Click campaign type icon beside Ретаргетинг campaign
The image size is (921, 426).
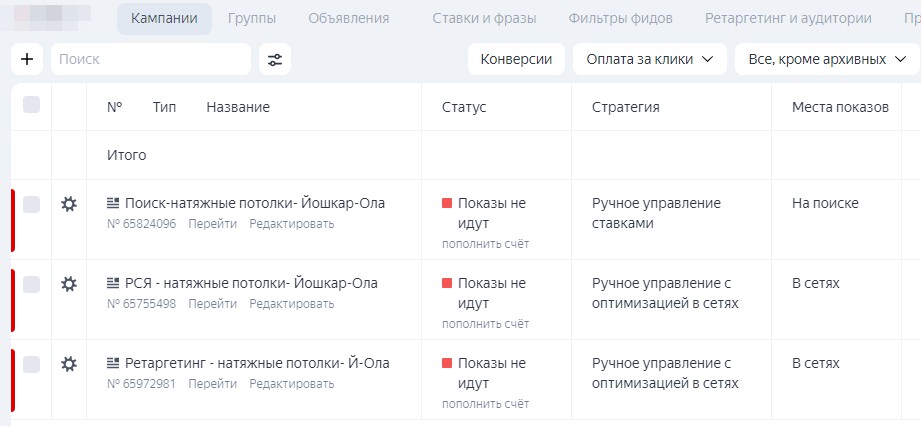113,364
